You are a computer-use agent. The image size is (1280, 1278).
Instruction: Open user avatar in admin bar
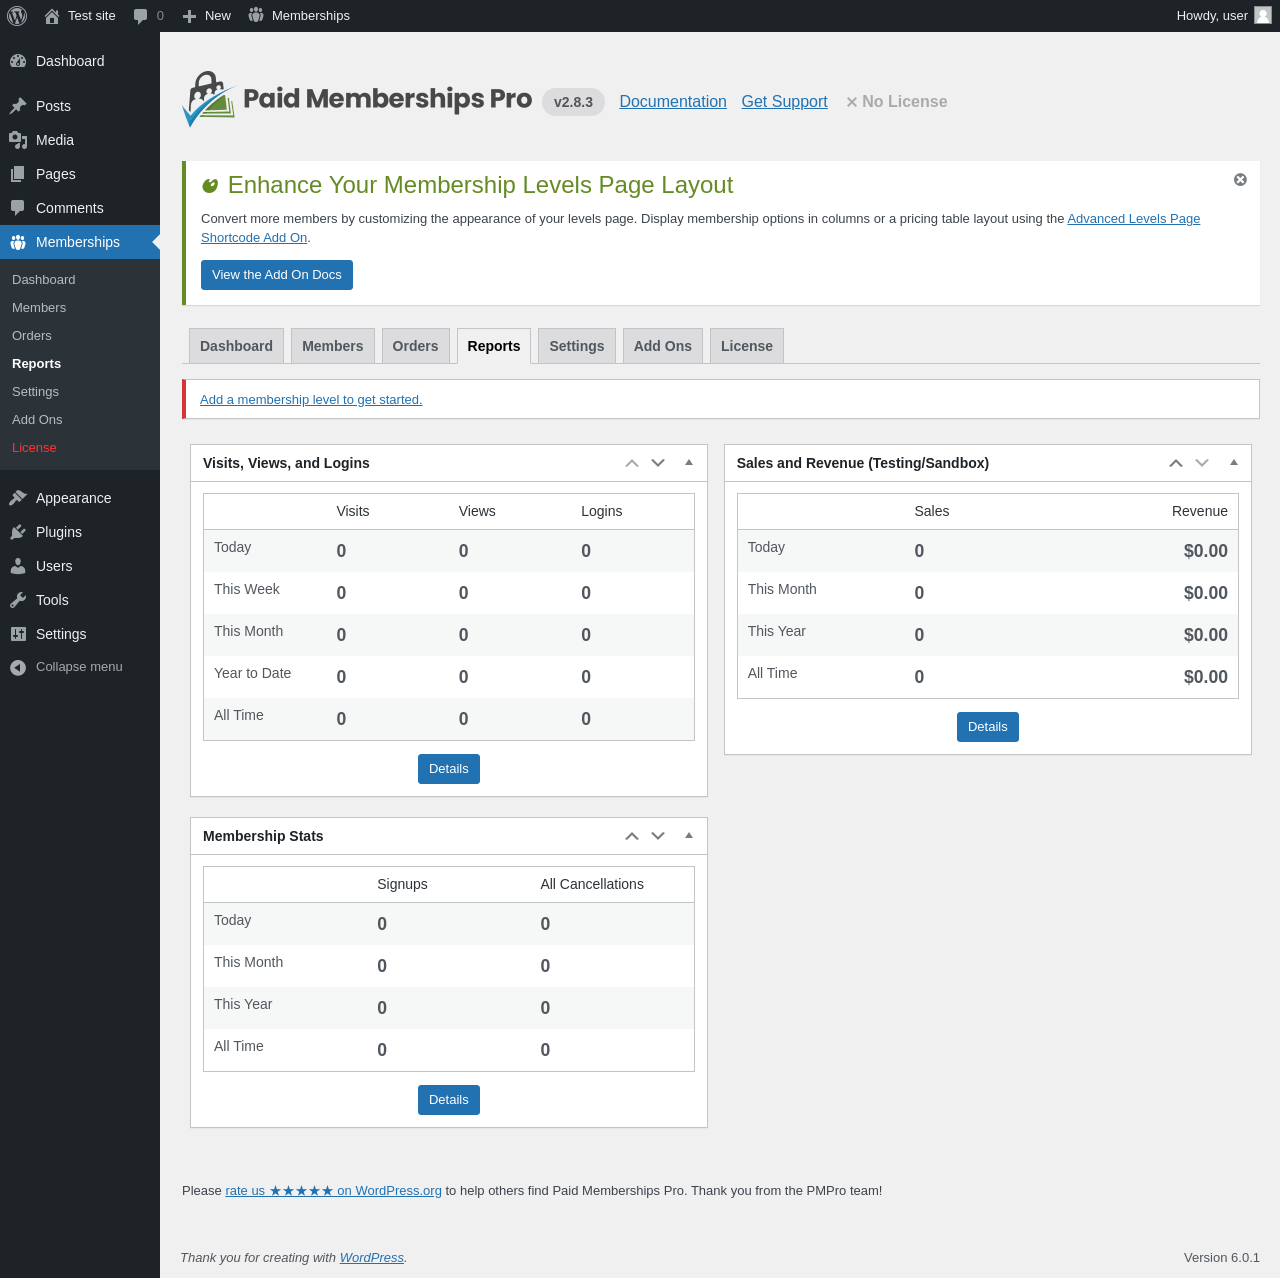[x=1263, y=15]
